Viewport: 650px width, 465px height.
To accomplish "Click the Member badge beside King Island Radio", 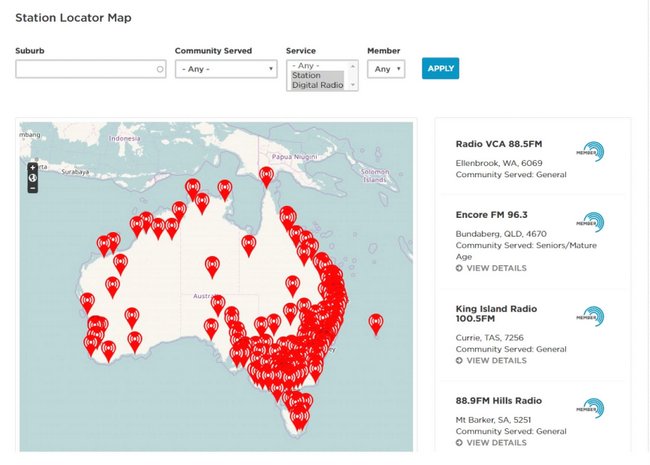I will (x=591, y=316).
